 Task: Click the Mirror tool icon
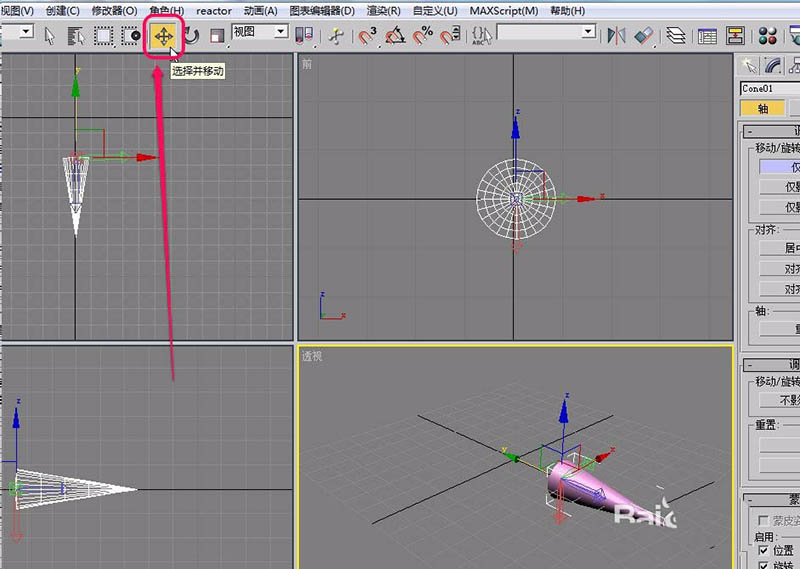pos(615,36)
